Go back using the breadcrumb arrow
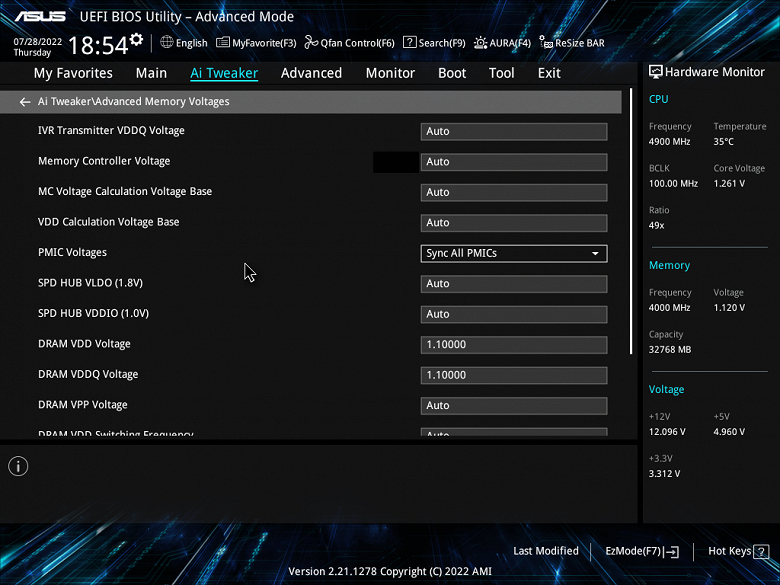The height and width of the screenshot is (585, 780). click(24, 102)
